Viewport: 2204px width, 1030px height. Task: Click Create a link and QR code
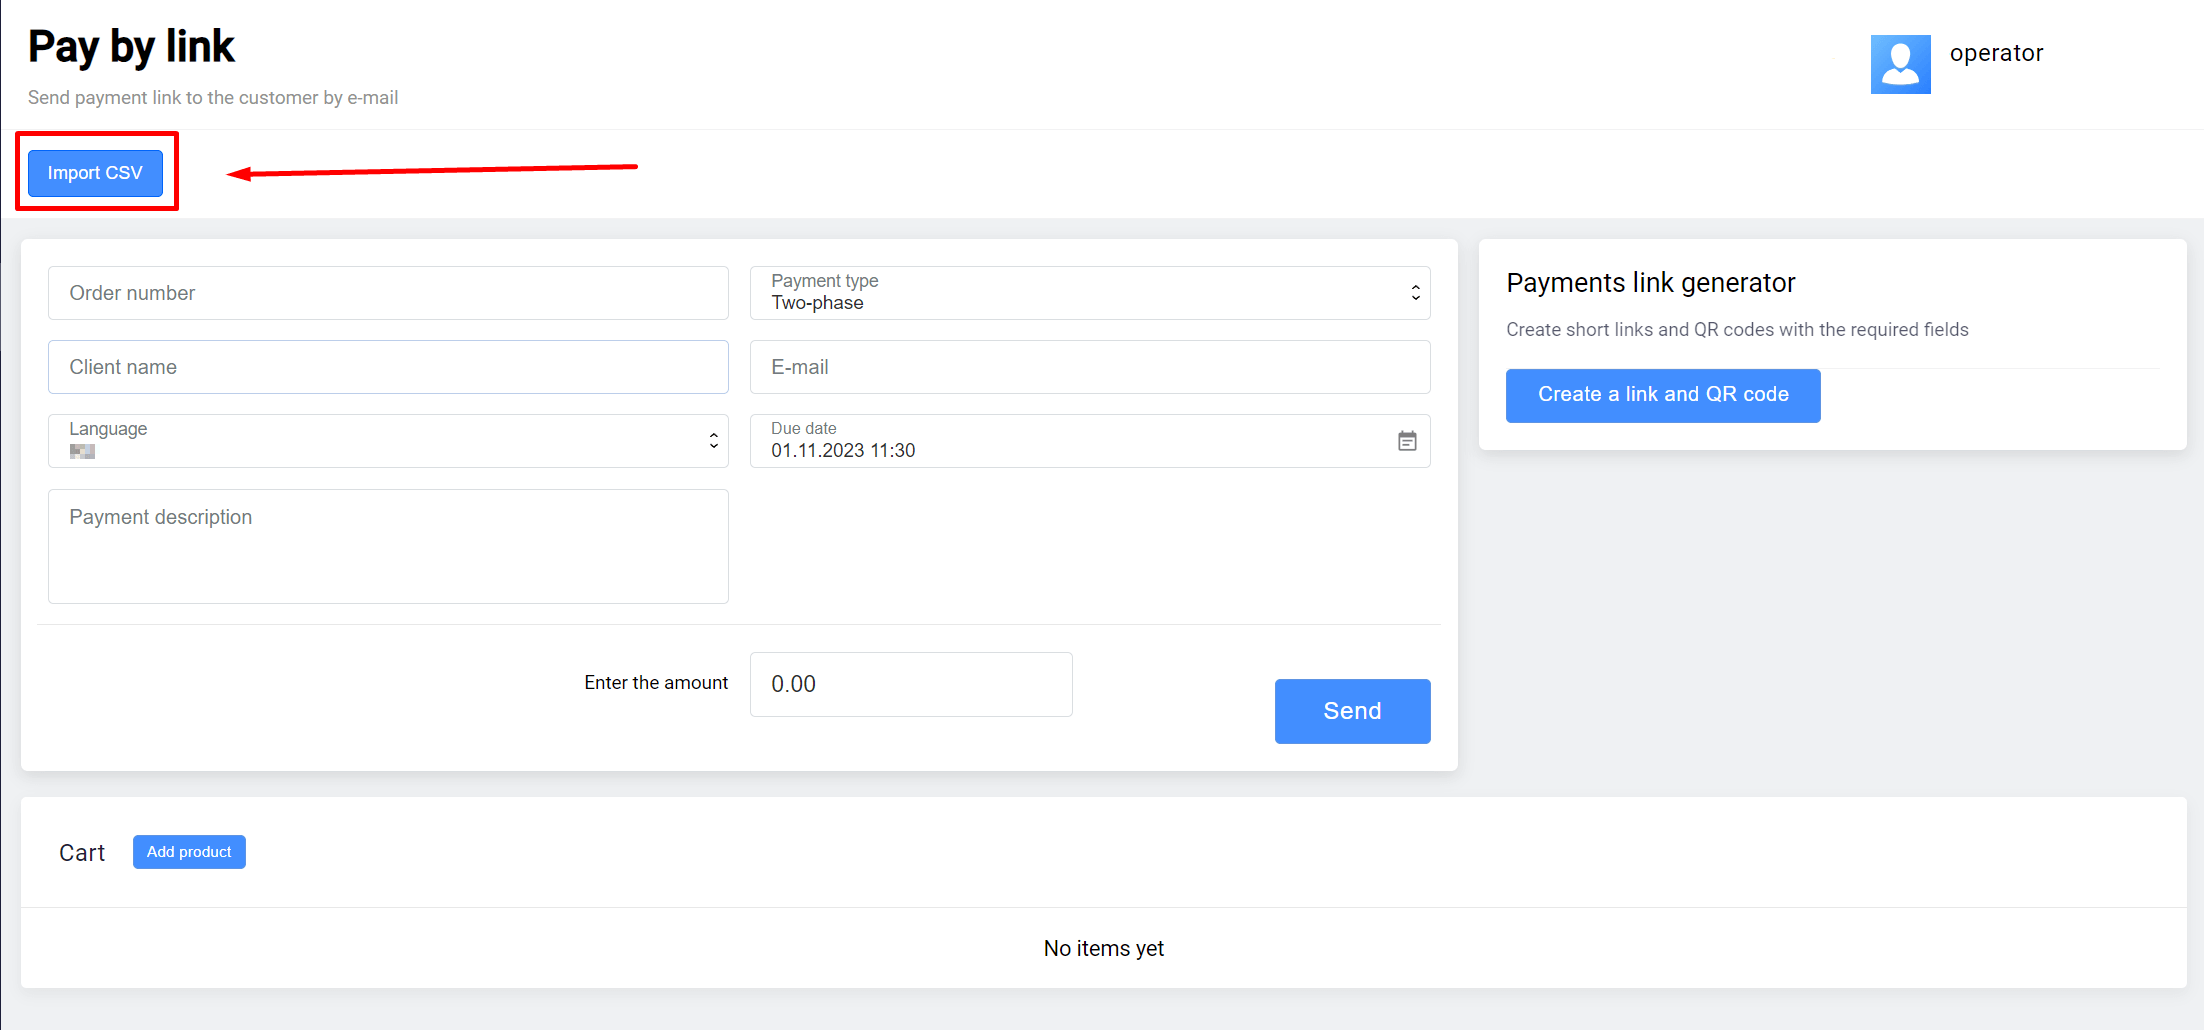point(1662,395)
